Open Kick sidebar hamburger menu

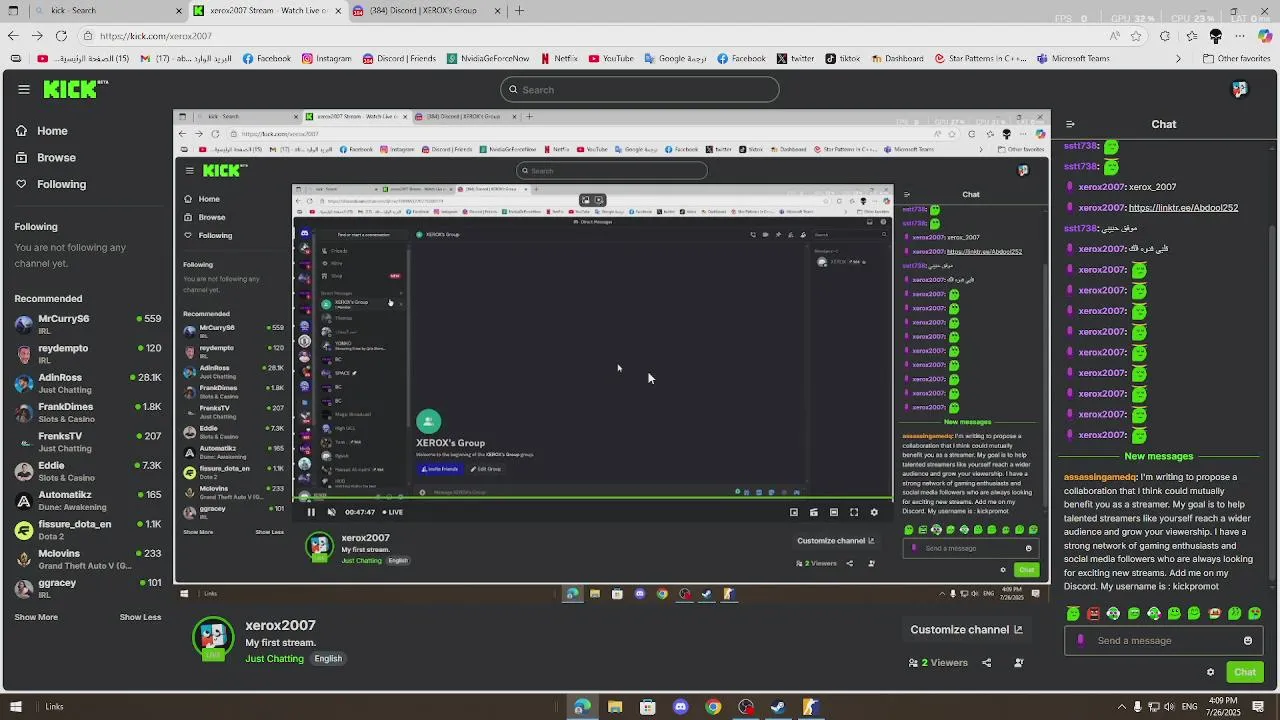pos(24,89)
